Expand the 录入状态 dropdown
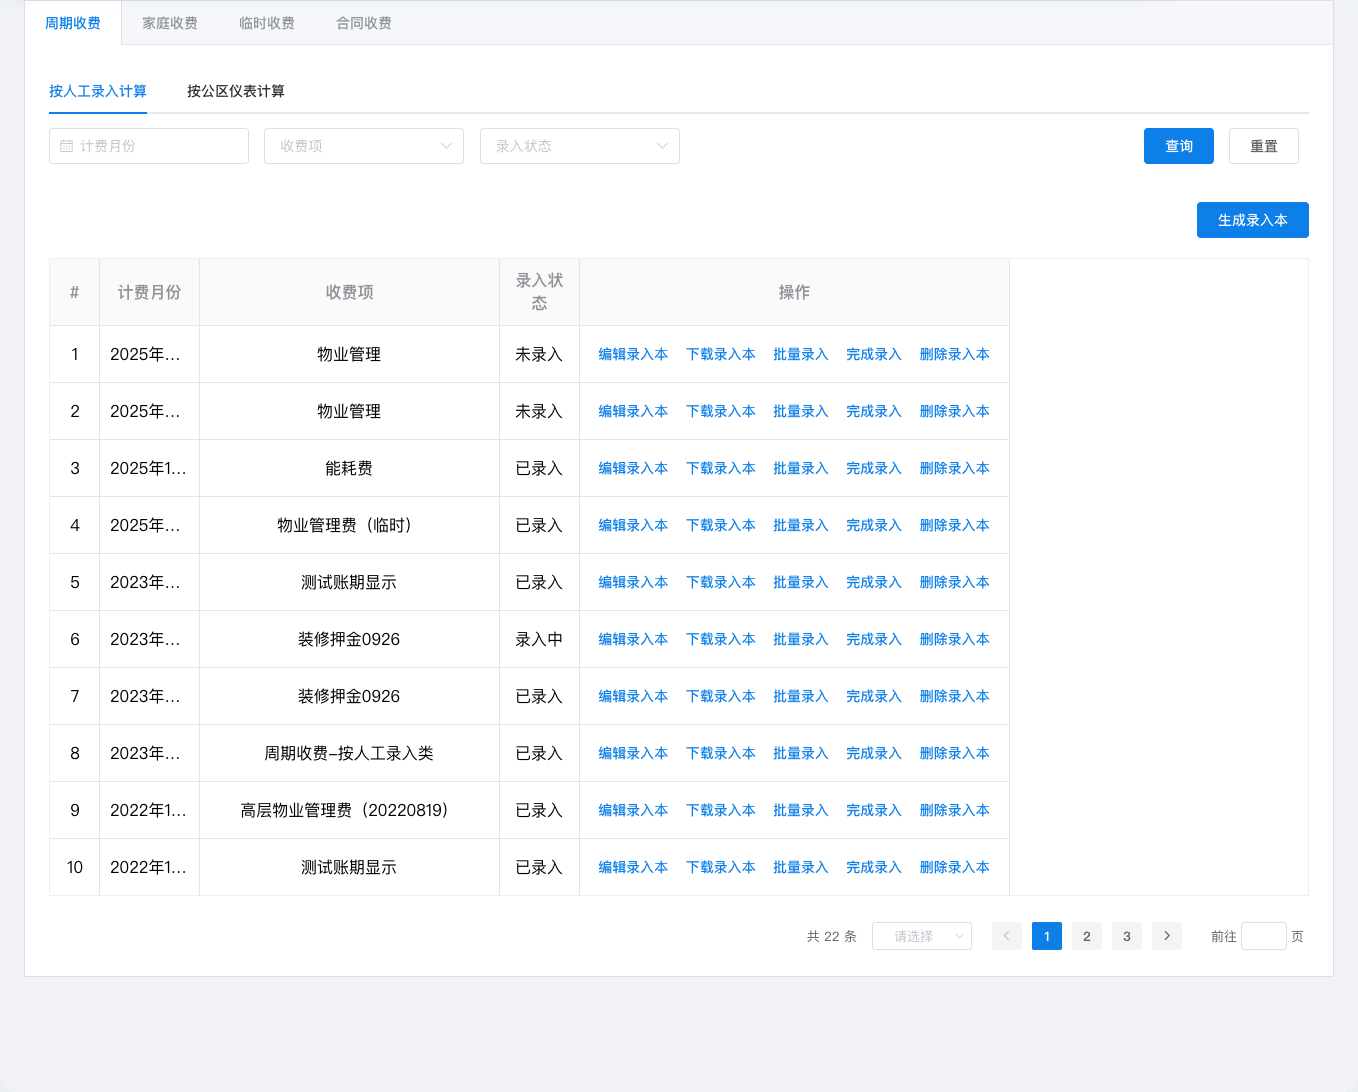Screen dimensions: 1358x1092 click(579, 146)
